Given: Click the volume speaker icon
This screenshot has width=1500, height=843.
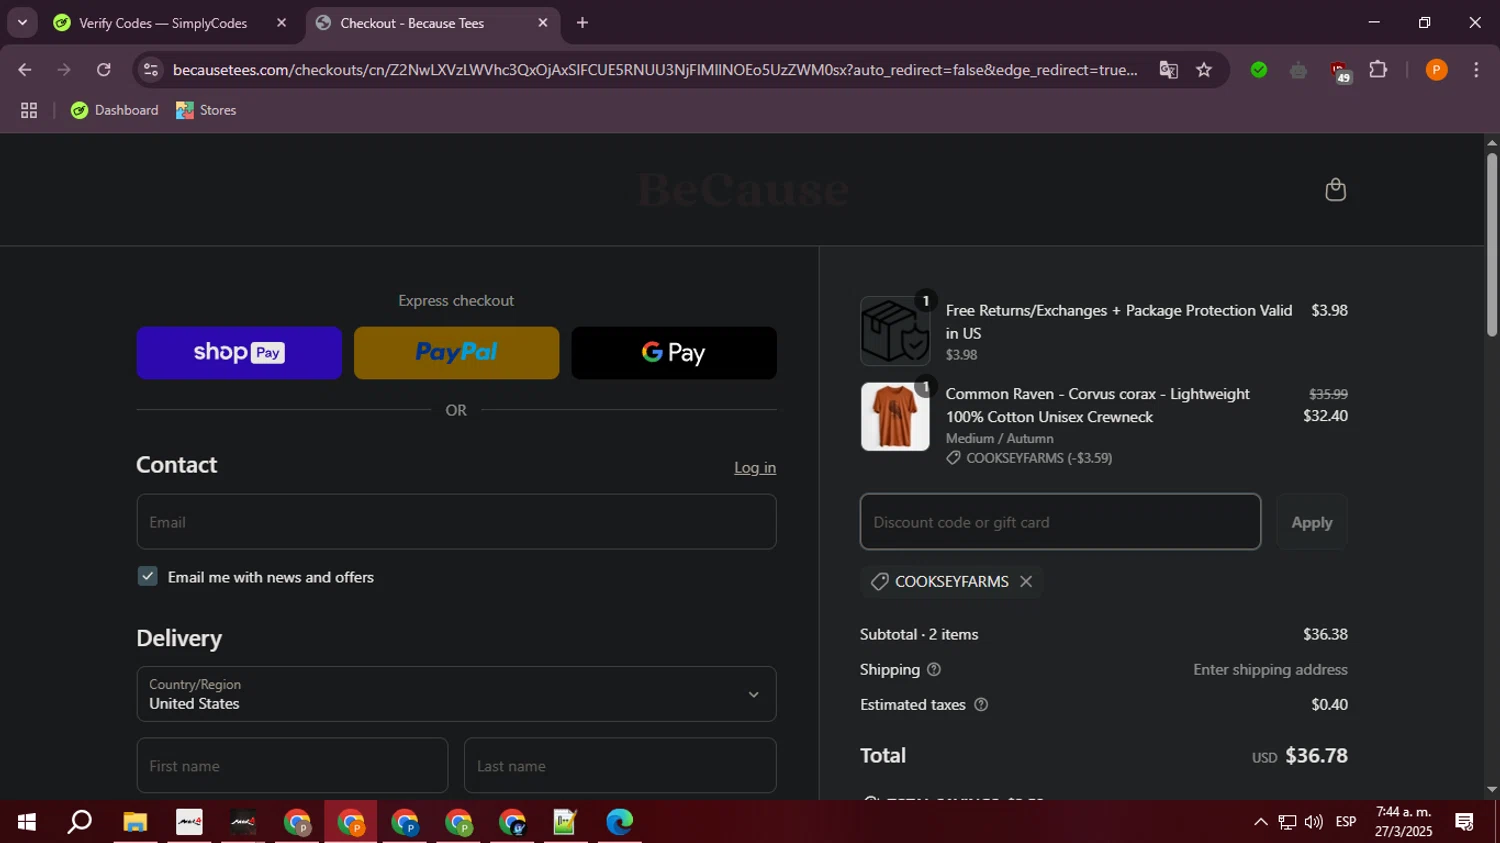Looking at the screenshot, I should (1314, 822).
